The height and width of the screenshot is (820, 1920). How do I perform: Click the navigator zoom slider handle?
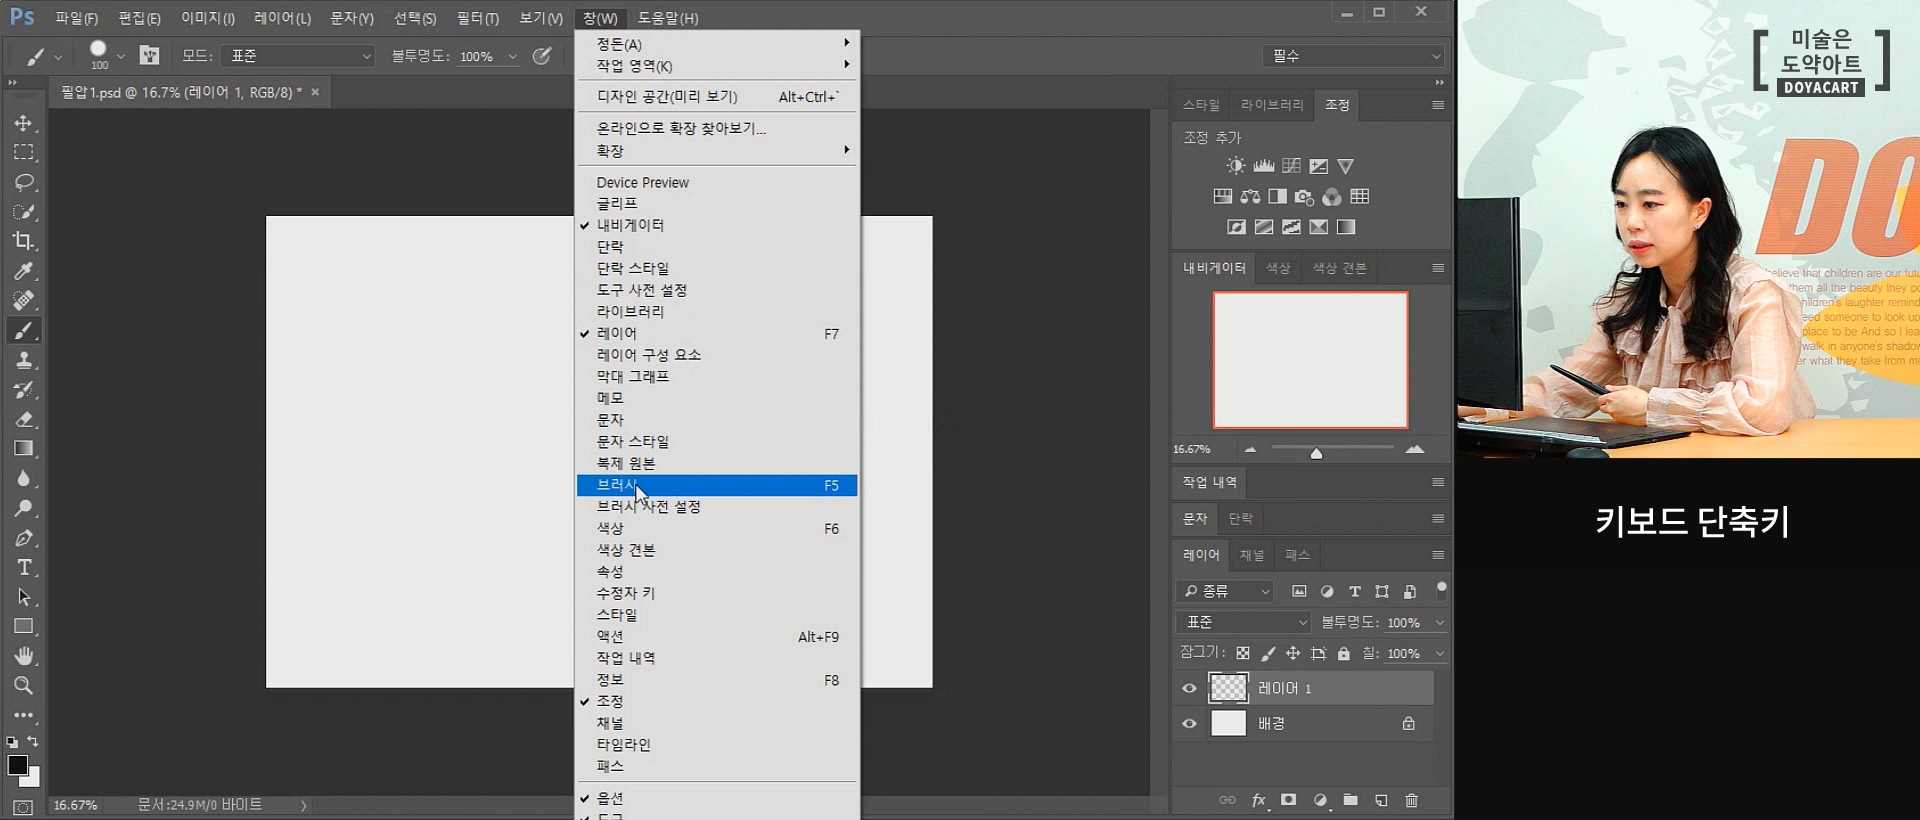click(1316, 453)
